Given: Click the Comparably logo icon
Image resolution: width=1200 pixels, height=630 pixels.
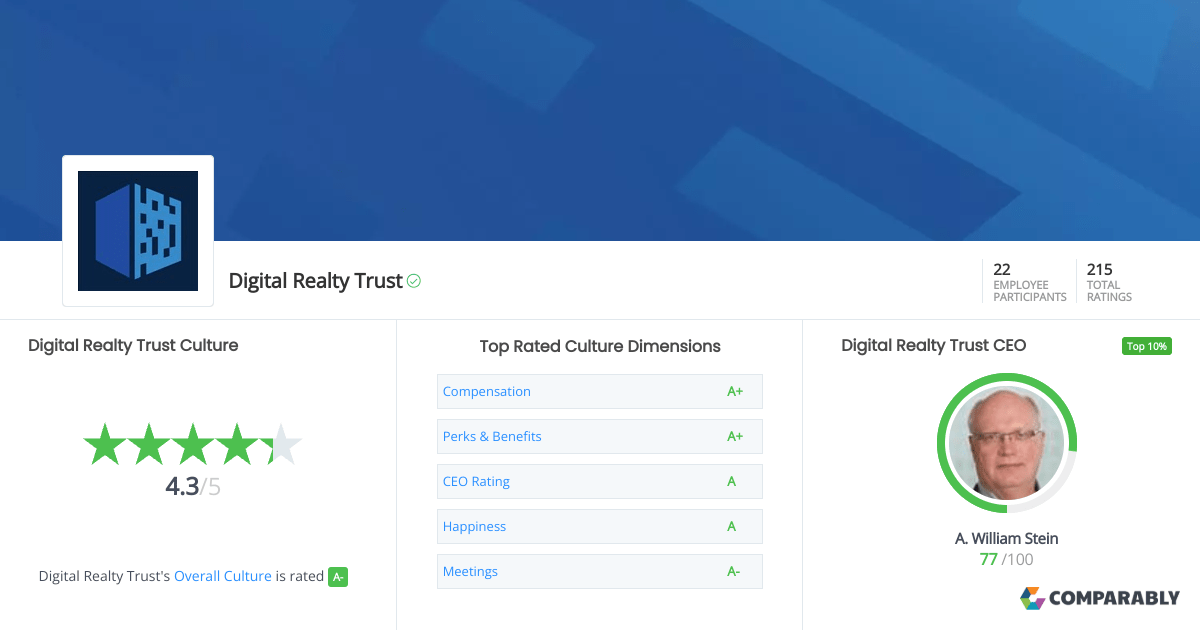Looking at the screenshot, I should coord(1032,598).
